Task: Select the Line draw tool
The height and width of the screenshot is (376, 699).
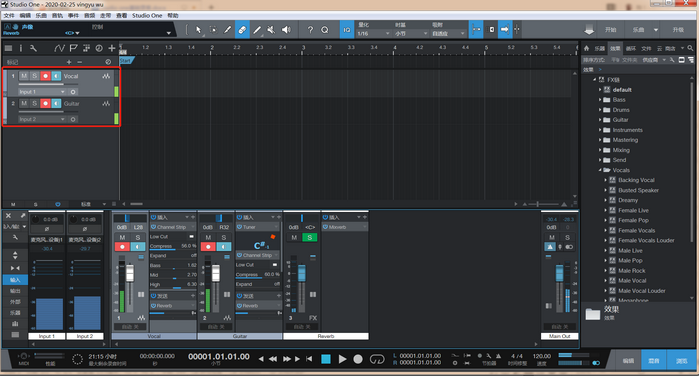Action: point(257,30)
